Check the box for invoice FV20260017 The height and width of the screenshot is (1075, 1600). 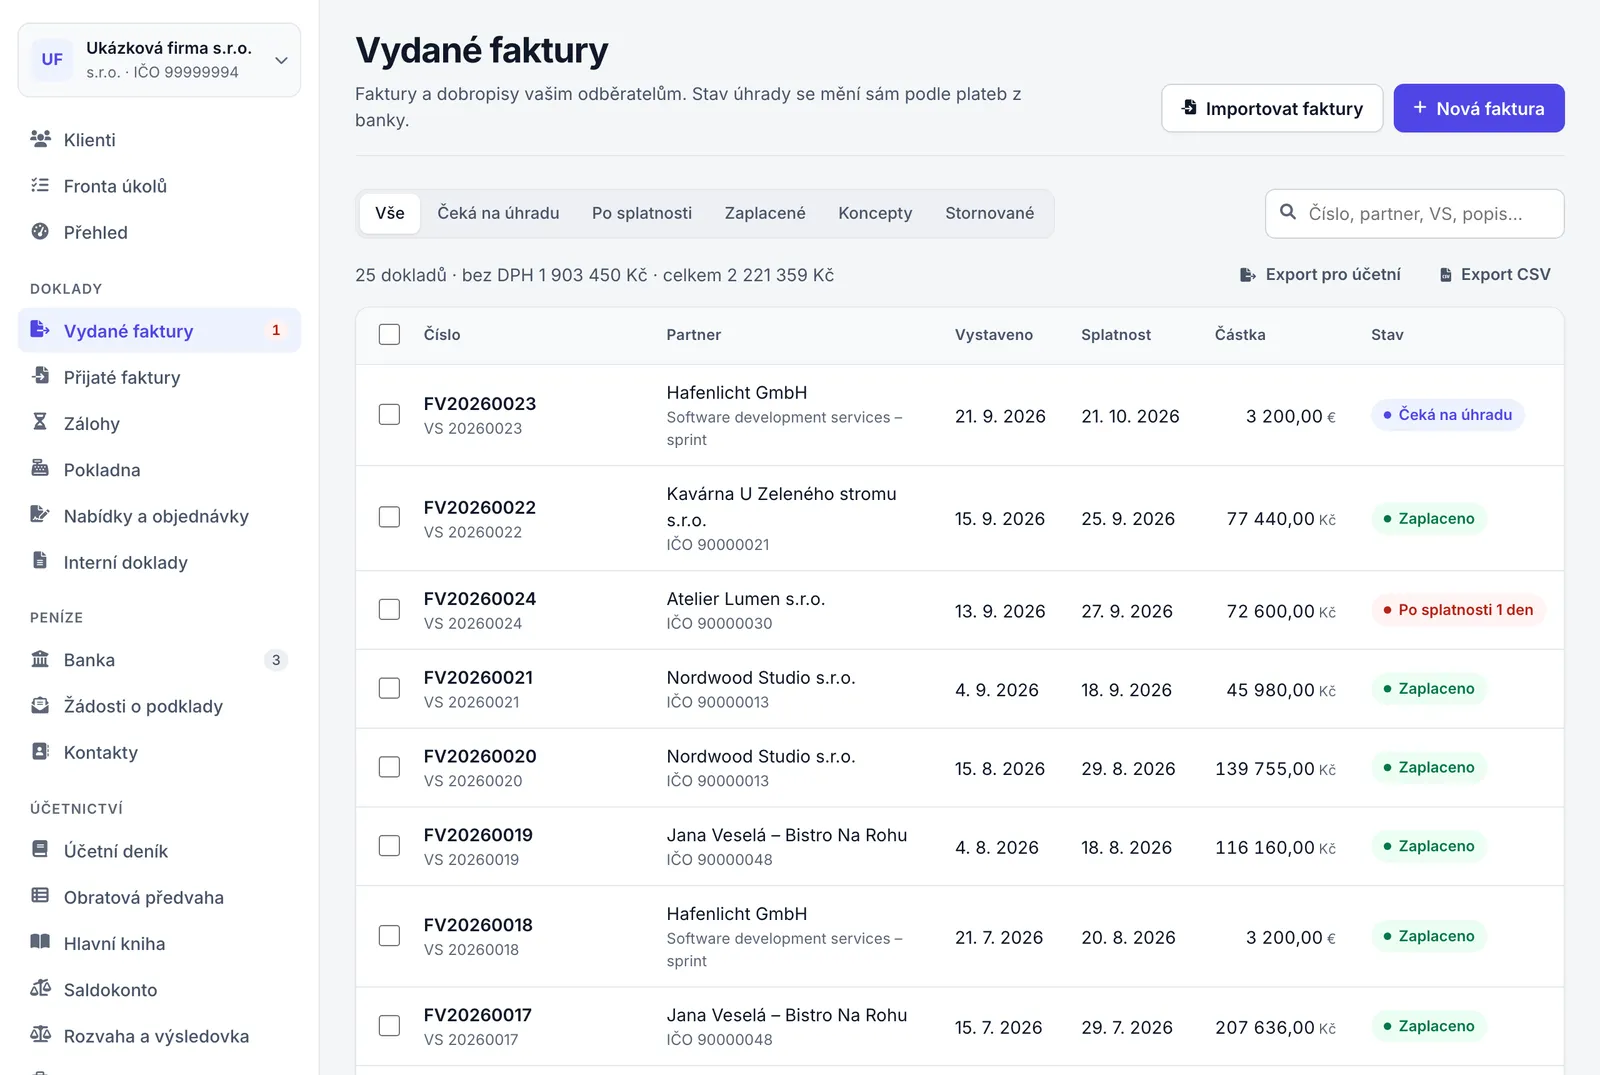pyautogui.click(x=389, y=1026)
